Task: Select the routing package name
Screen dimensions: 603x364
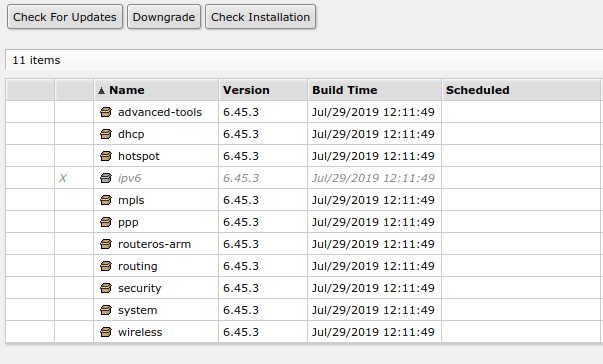Action: point(138,266)
